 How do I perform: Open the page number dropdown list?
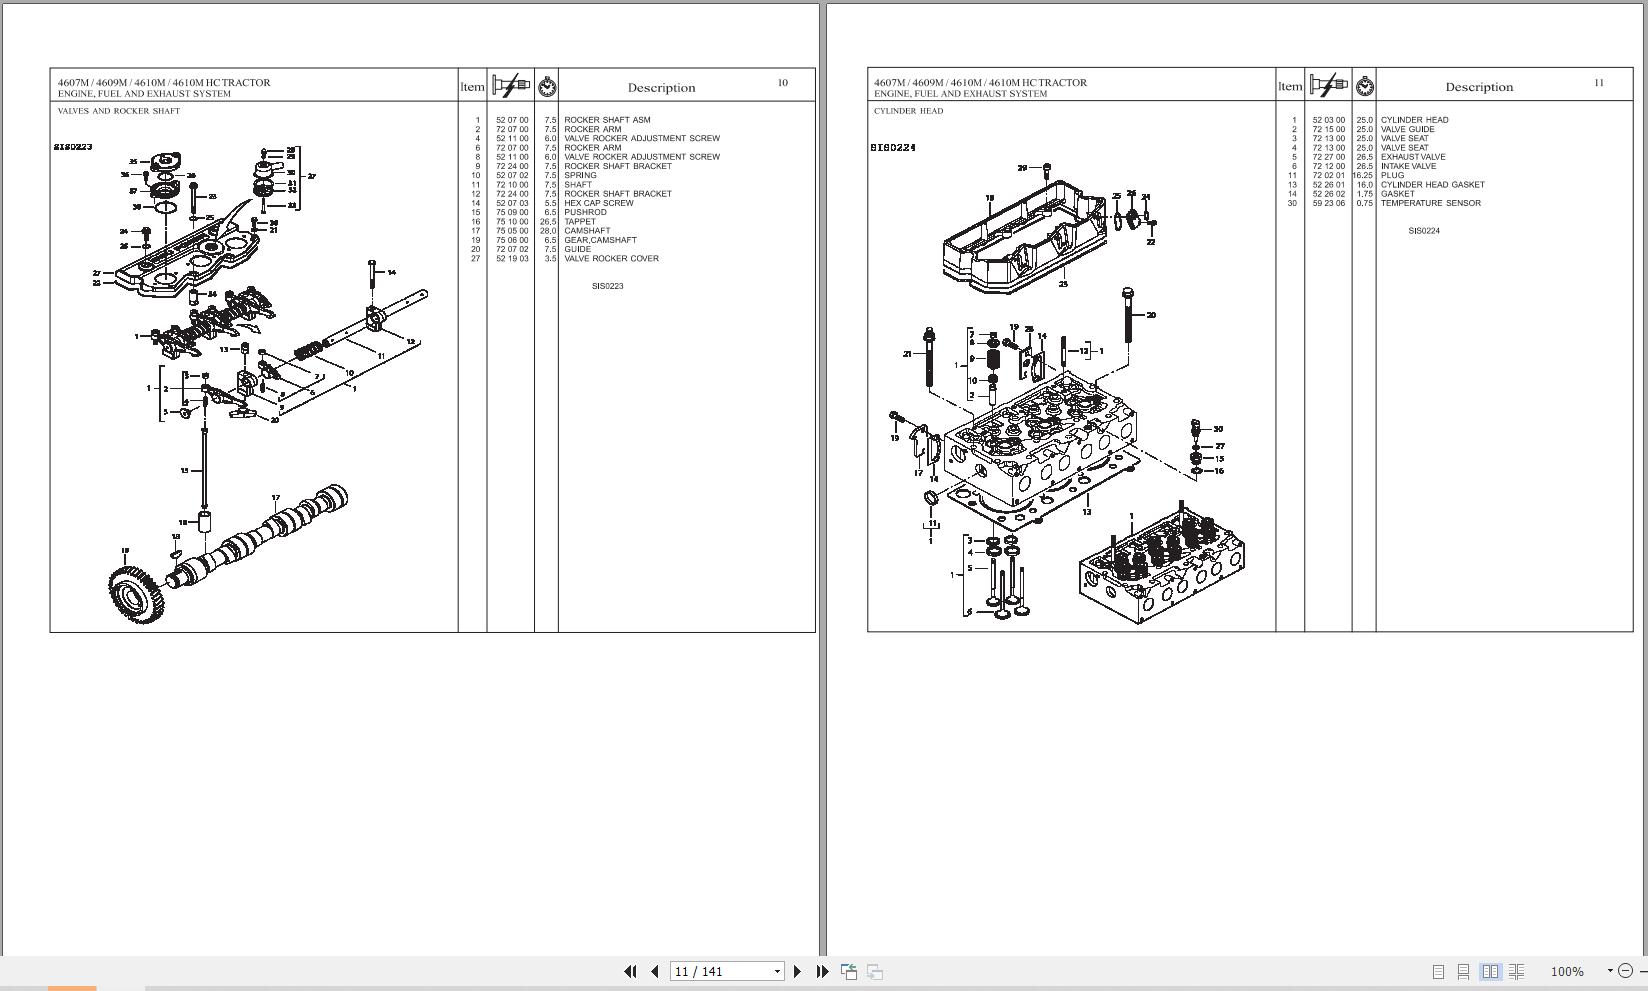777,971
